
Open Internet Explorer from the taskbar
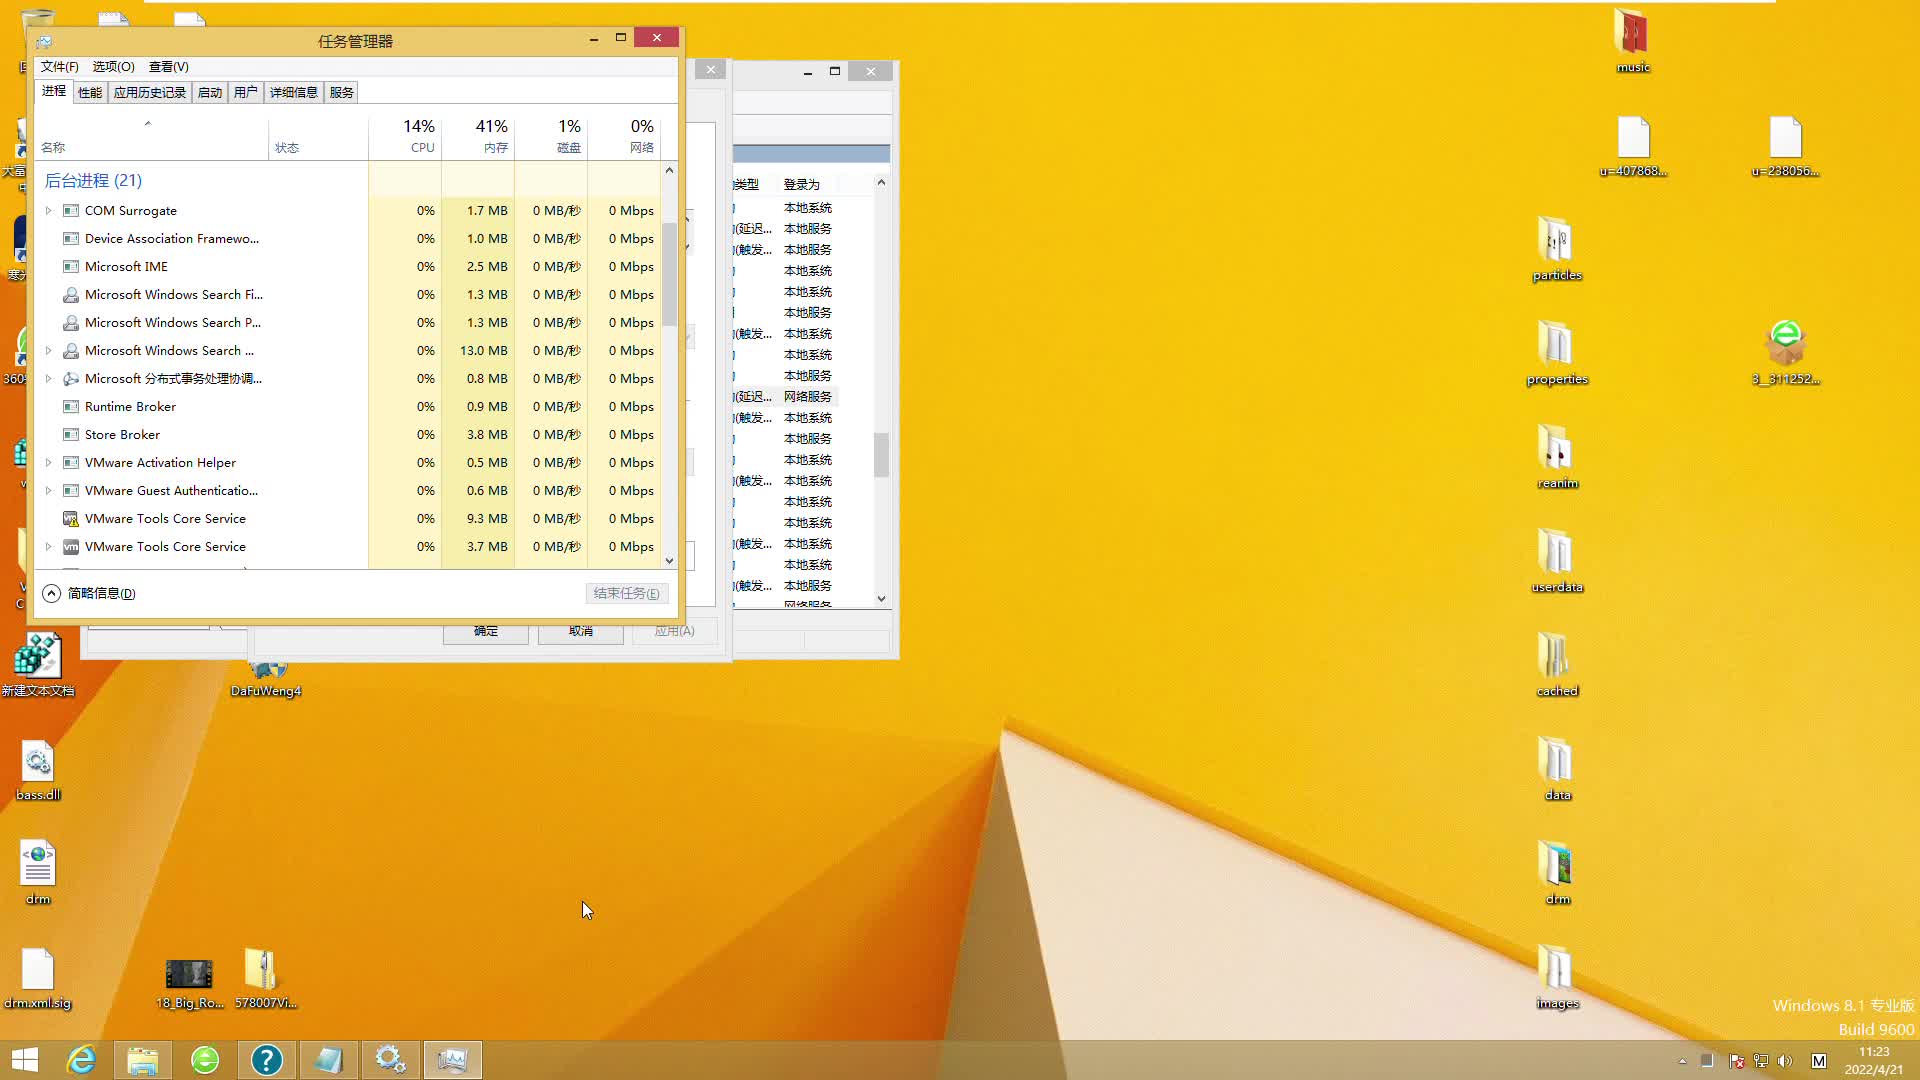pyautogui.click(x=80, y=1060)
